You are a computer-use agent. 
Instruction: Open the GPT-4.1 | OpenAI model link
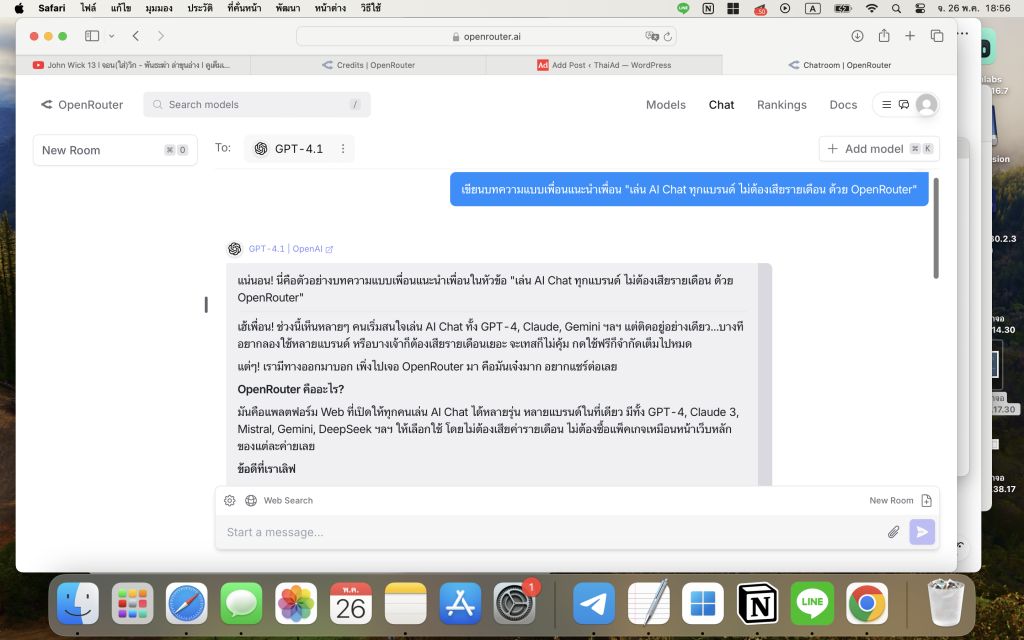[291, 249]
